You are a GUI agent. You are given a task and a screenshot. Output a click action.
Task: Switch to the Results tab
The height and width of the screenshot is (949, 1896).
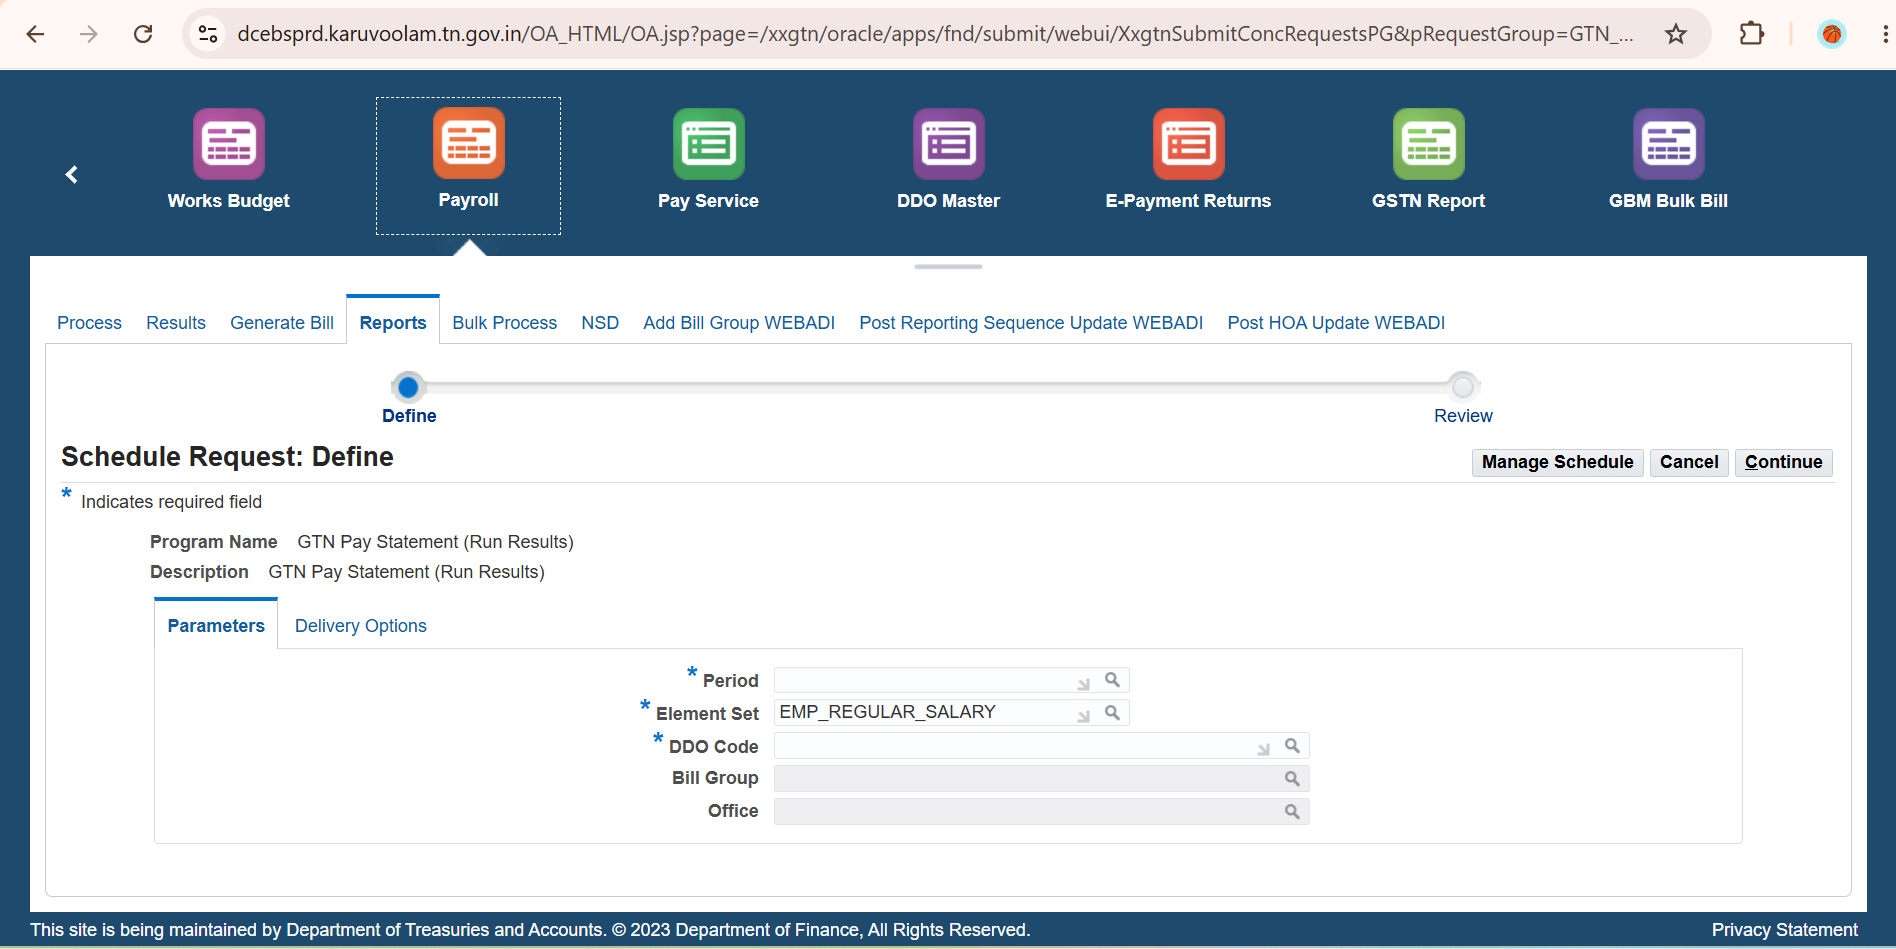176,323
